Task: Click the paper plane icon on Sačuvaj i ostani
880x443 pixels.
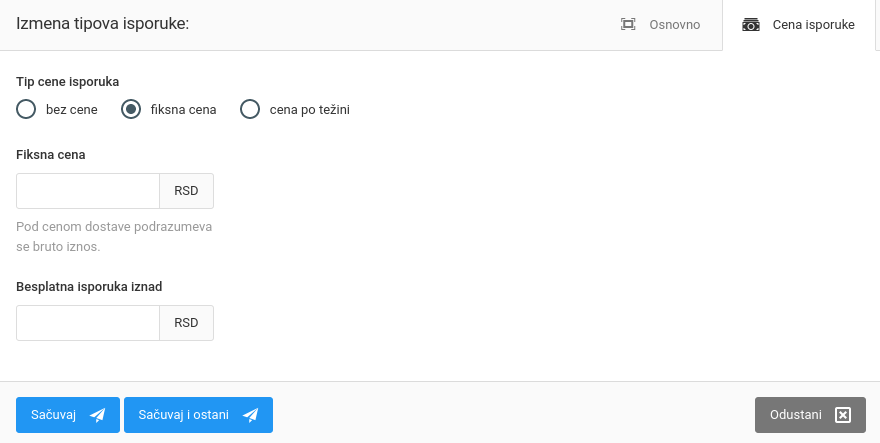Action: click(x=250, y=415)
